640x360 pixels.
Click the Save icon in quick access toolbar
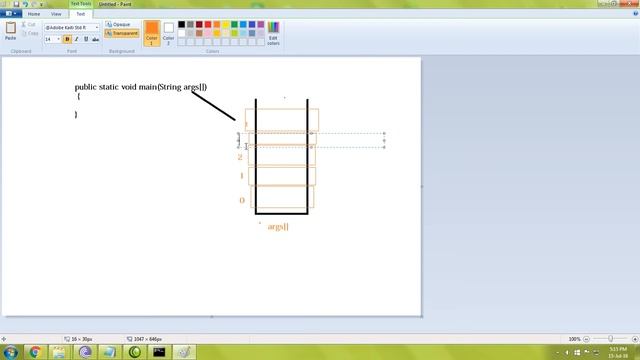[16, 4]
